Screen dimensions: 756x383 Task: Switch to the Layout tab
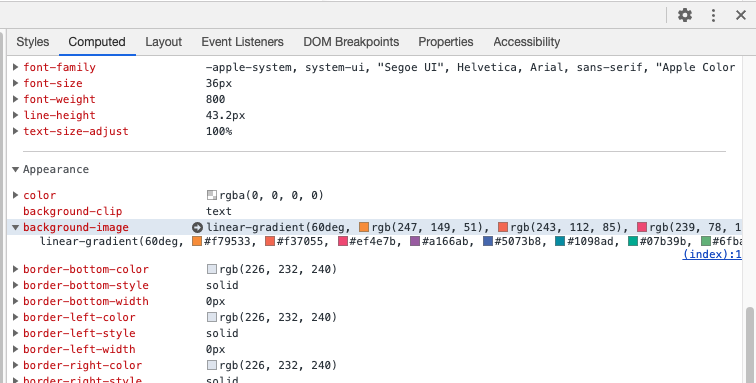point(163,42)
